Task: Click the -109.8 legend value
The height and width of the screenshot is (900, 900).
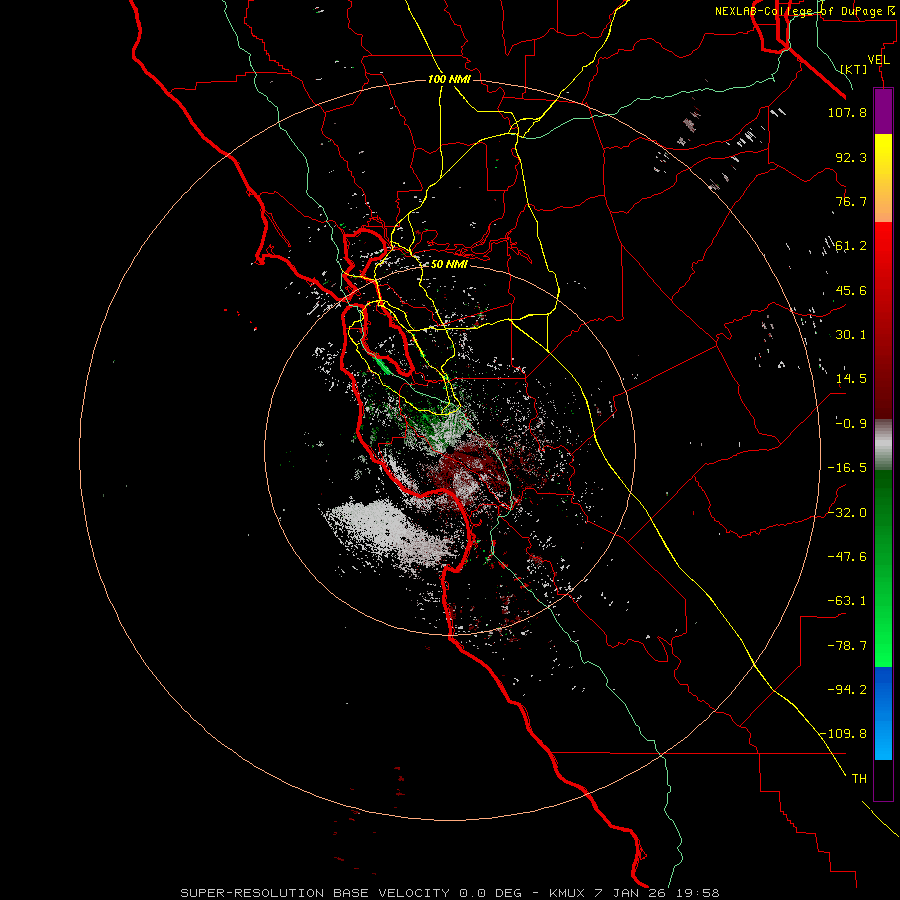Action: 843,734
